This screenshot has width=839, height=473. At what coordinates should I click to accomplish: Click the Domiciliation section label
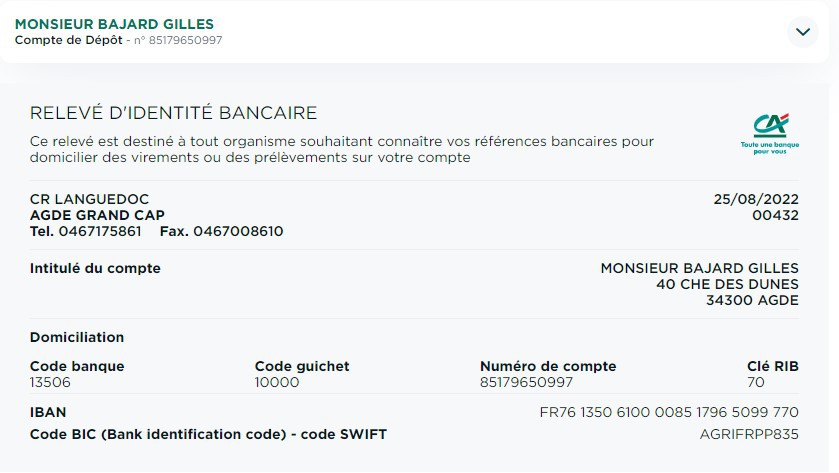[77, 337]
